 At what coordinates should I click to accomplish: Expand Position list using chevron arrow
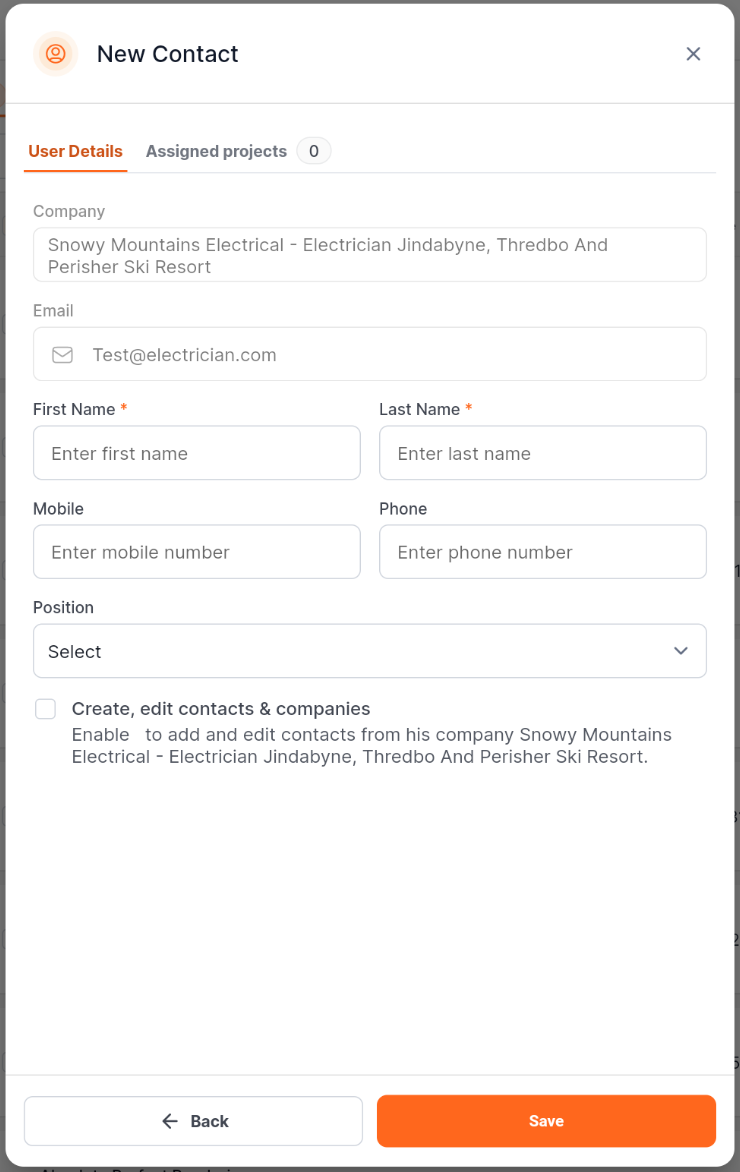click(681, 651)
